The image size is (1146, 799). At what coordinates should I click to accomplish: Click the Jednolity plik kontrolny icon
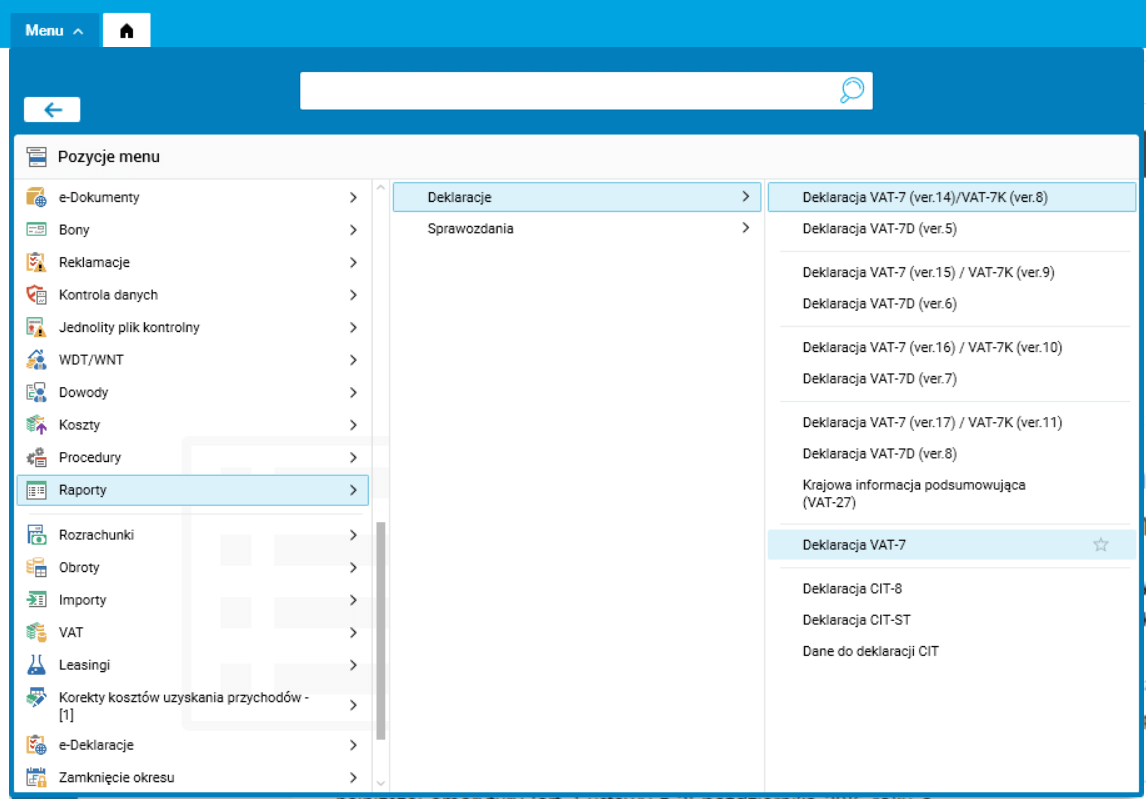point(36,327)
